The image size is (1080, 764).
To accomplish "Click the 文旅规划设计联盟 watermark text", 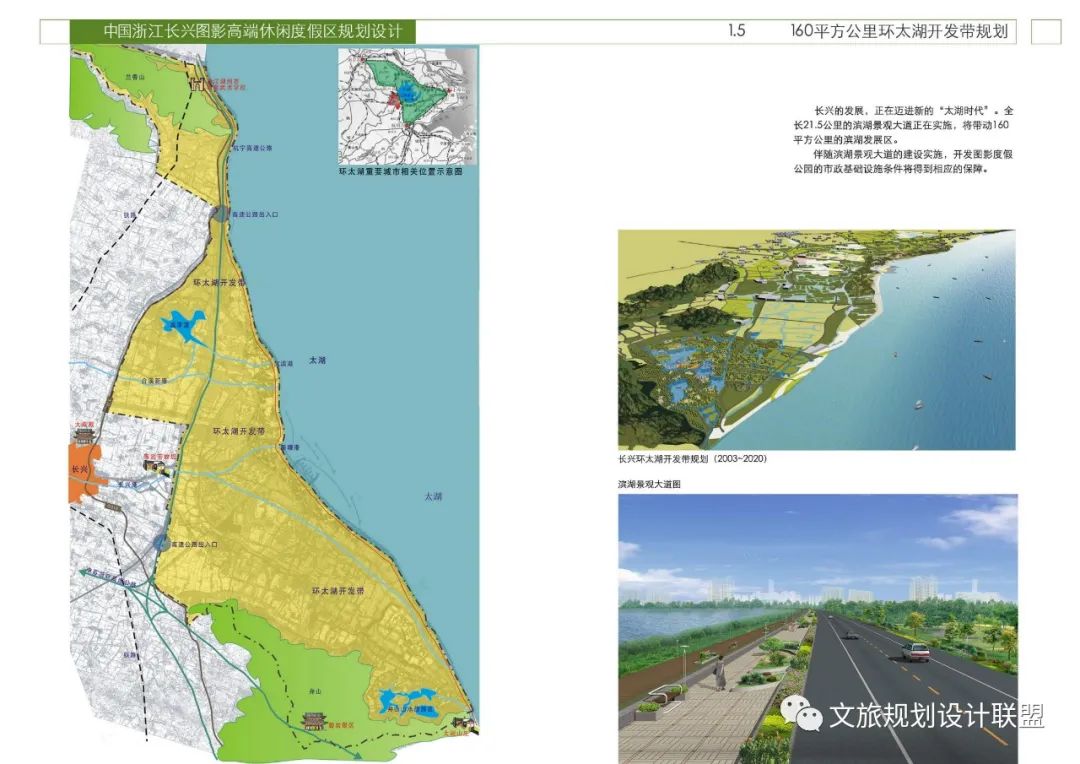I will (x=936, y=716).
